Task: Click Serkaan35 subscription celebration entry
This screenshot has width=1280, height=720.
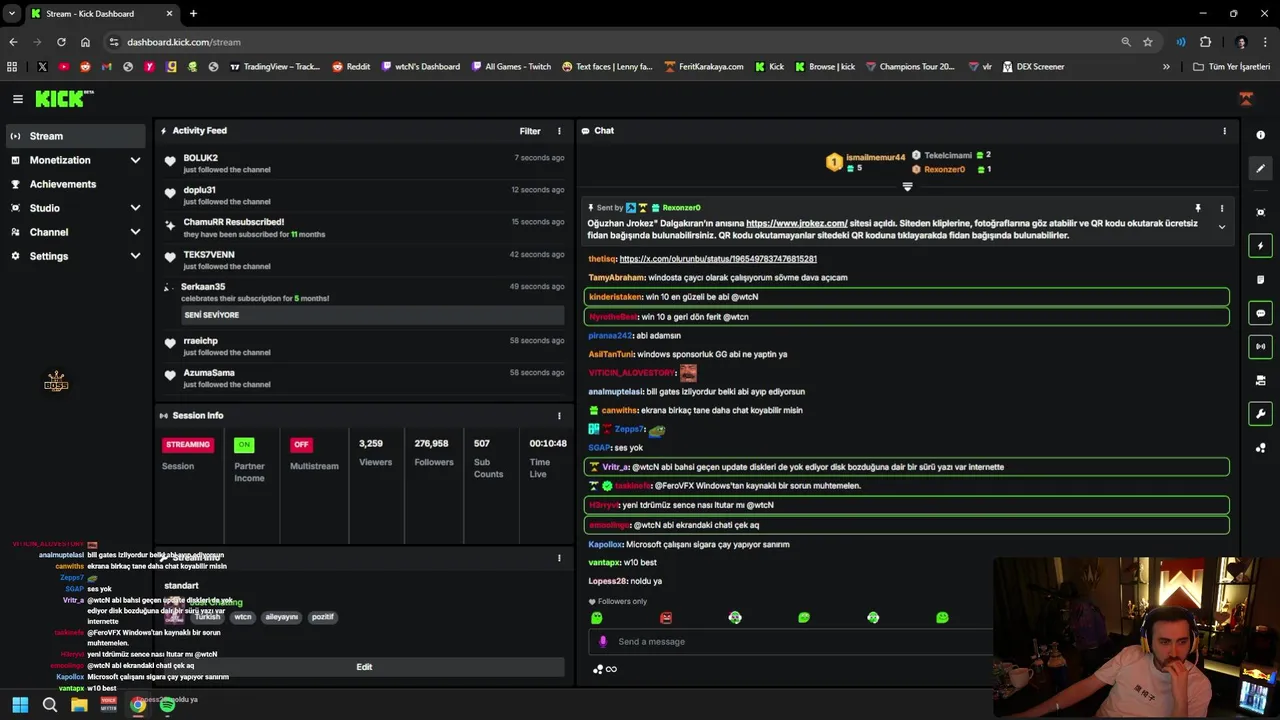Action: pos(364,301)
